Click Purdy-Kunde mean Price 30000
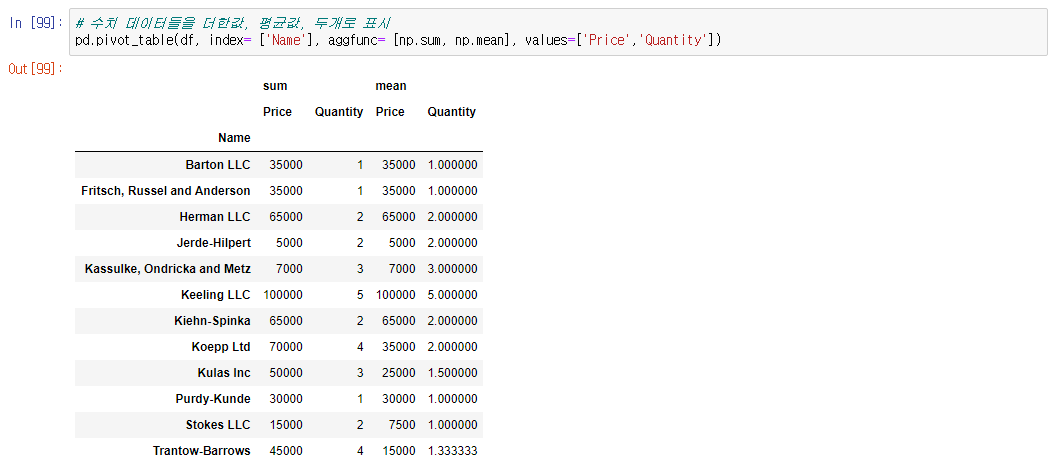Viewport: 1057px width, 472px height. click(399, 399)
